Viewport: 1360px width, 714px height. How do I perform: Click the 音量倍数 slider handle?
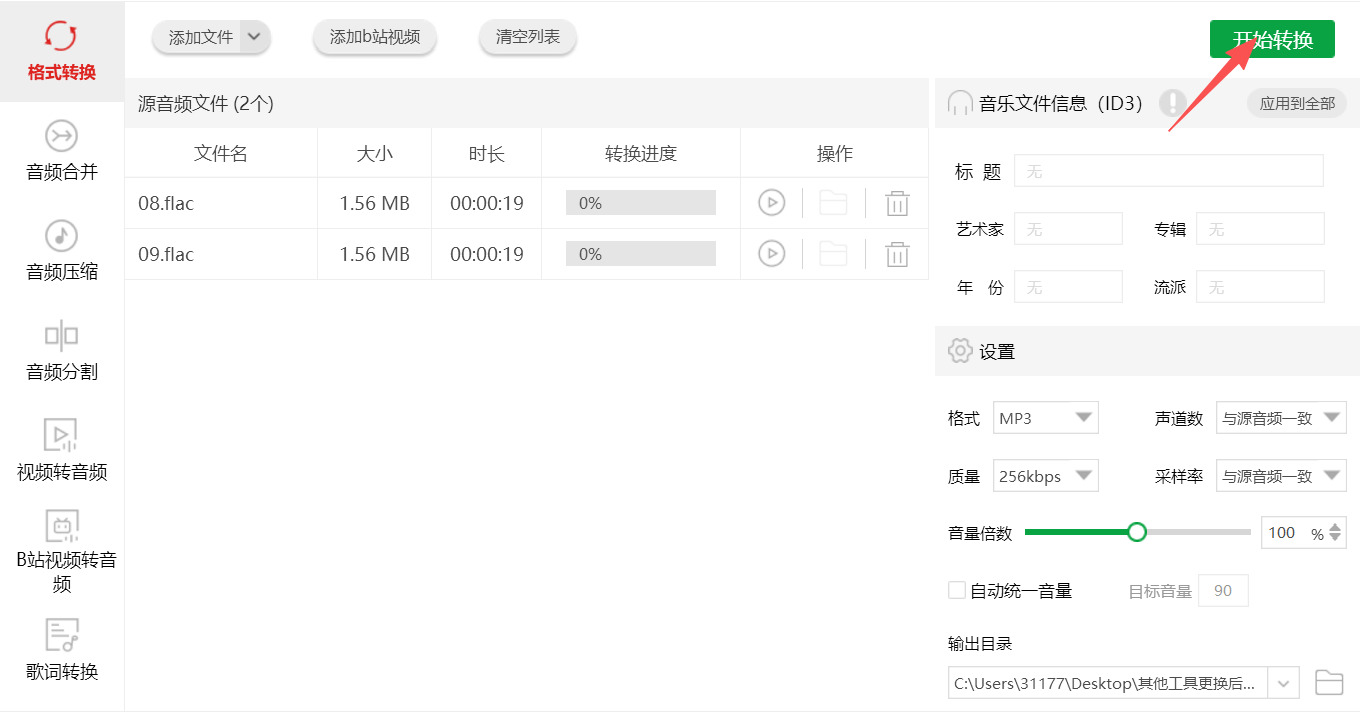(x=1137, y=532)
